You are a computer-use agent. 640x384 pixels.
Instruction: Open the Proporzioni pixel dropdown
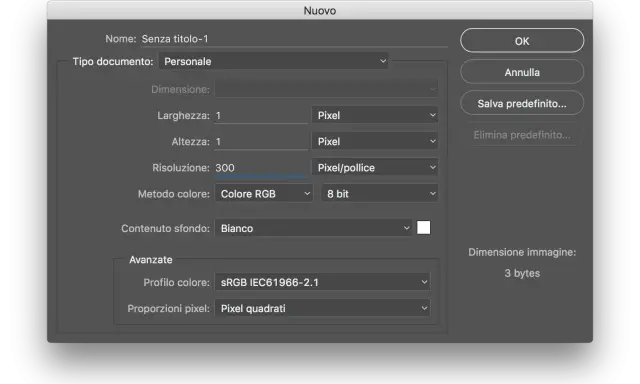tap(322, 308)
